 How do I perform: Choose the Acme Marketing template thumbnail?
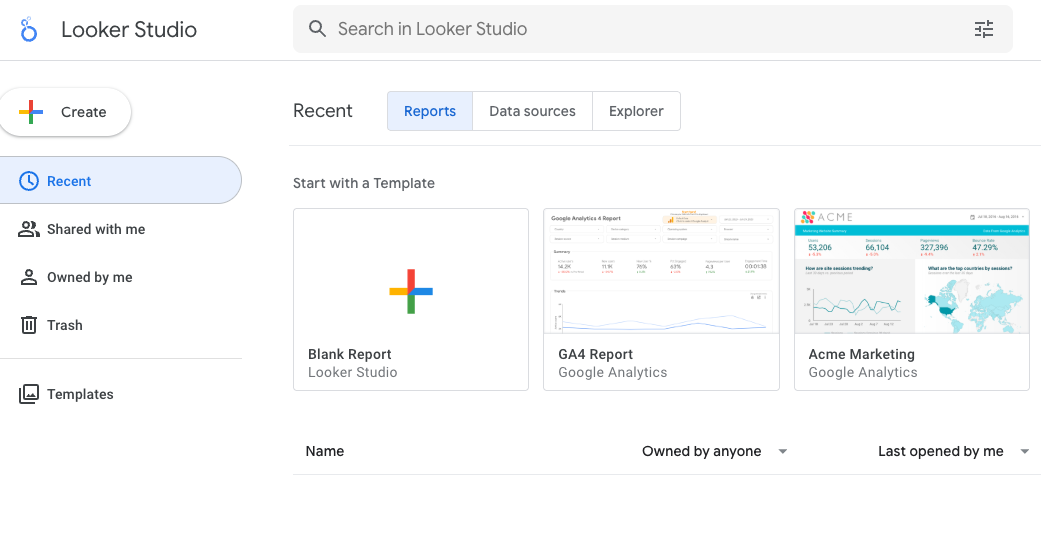click(x=911, y=272)
